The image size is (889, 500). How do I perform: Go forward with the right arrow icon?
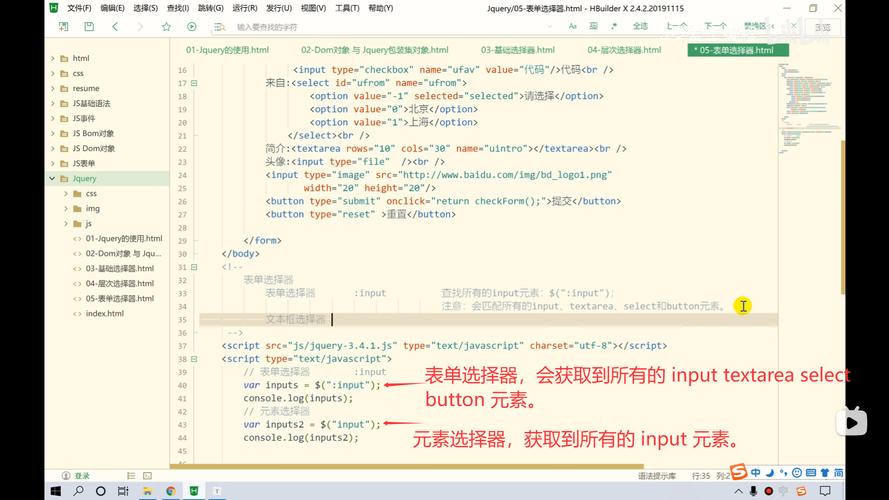pos(140,27)
